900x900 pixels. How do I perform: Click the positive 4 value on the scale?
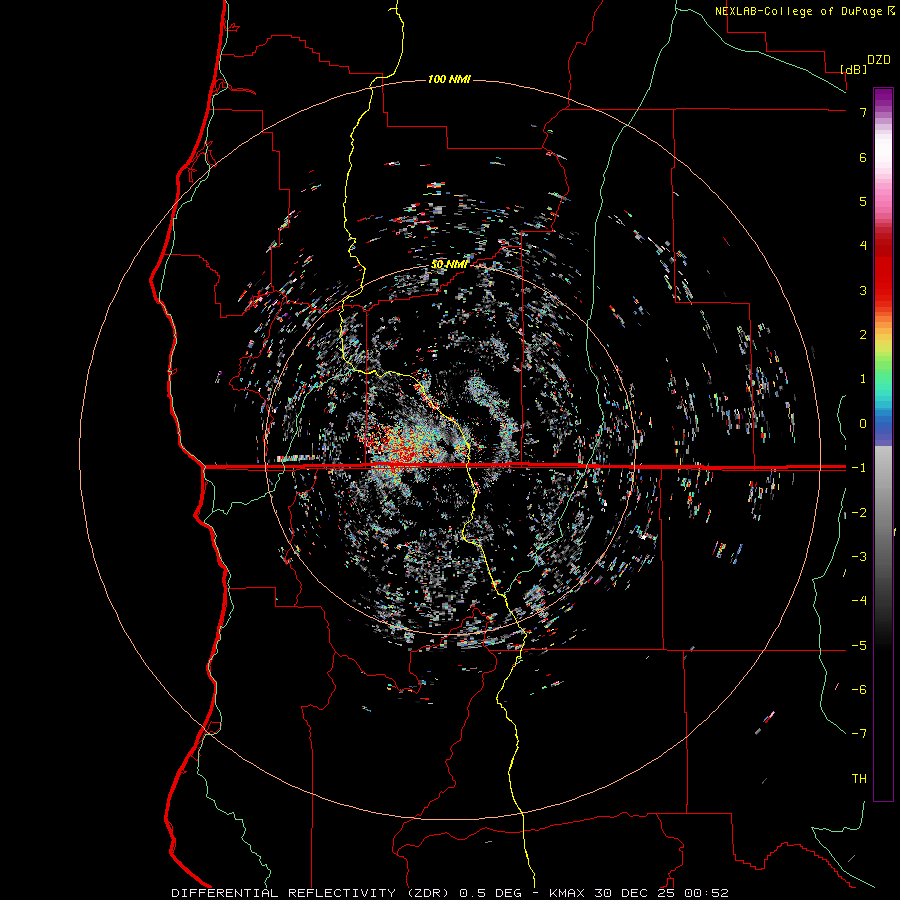point(863,246)
